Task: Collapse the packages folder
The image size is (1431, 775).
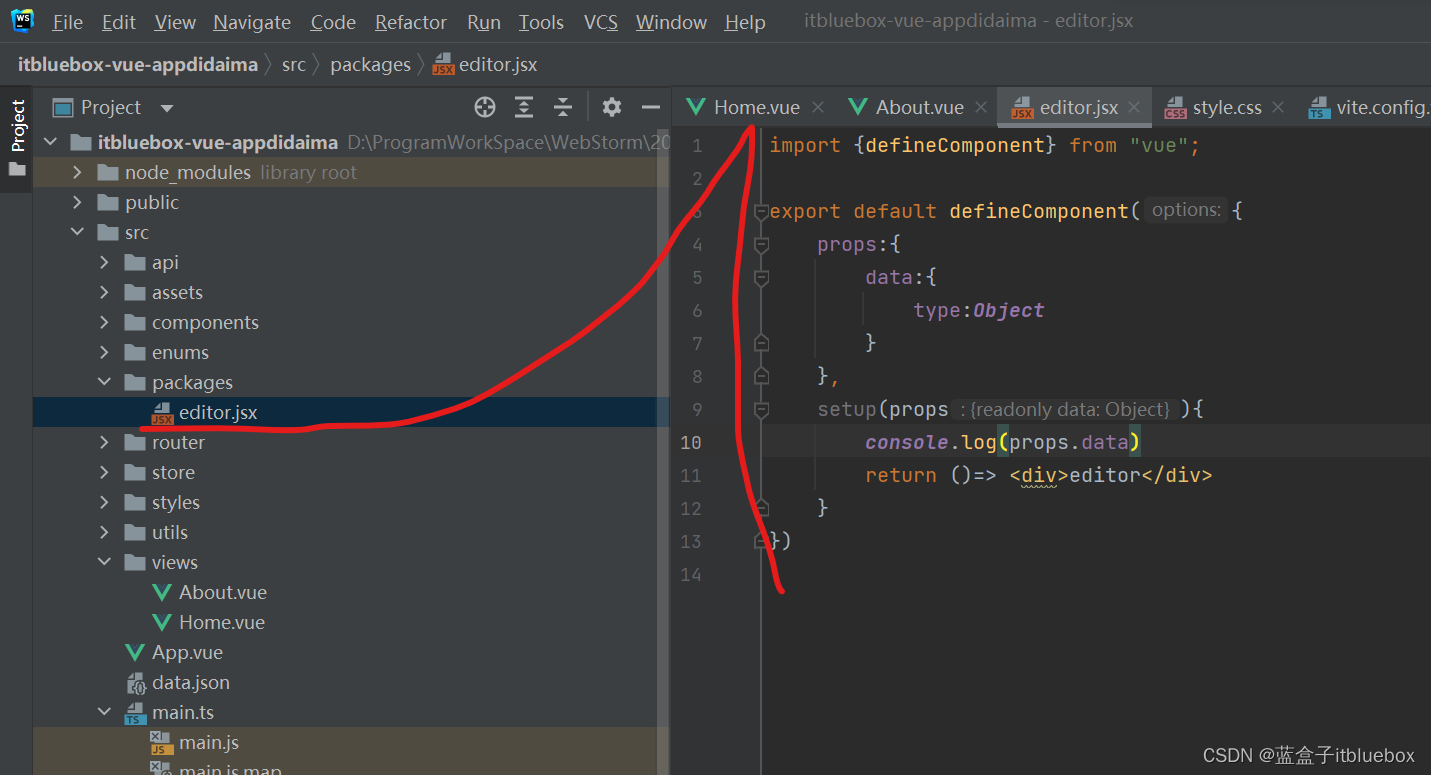Action: (105, 382)
